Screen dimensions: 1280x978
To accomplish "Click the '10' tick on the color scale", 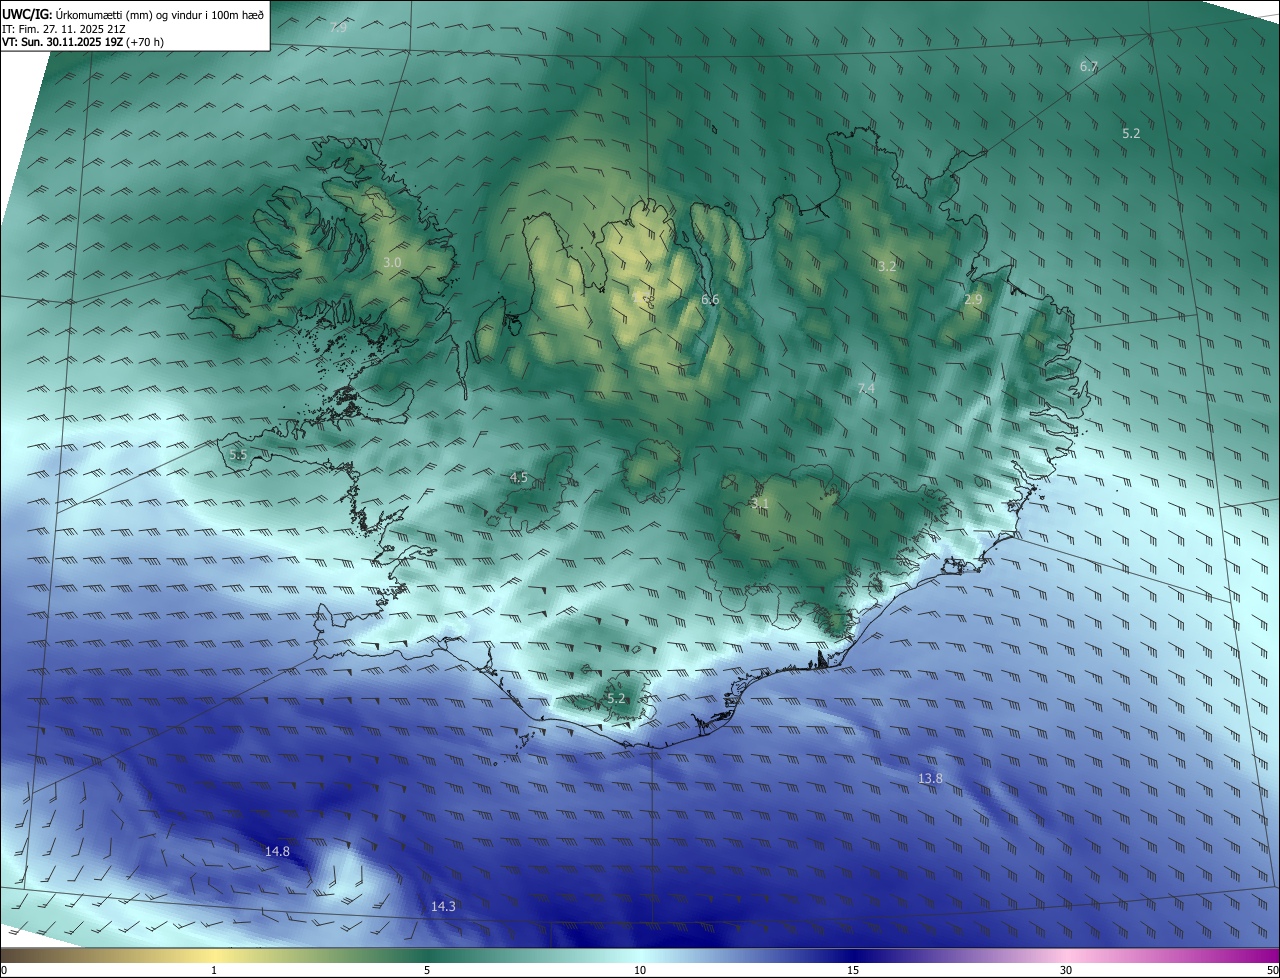I will 640,970.
